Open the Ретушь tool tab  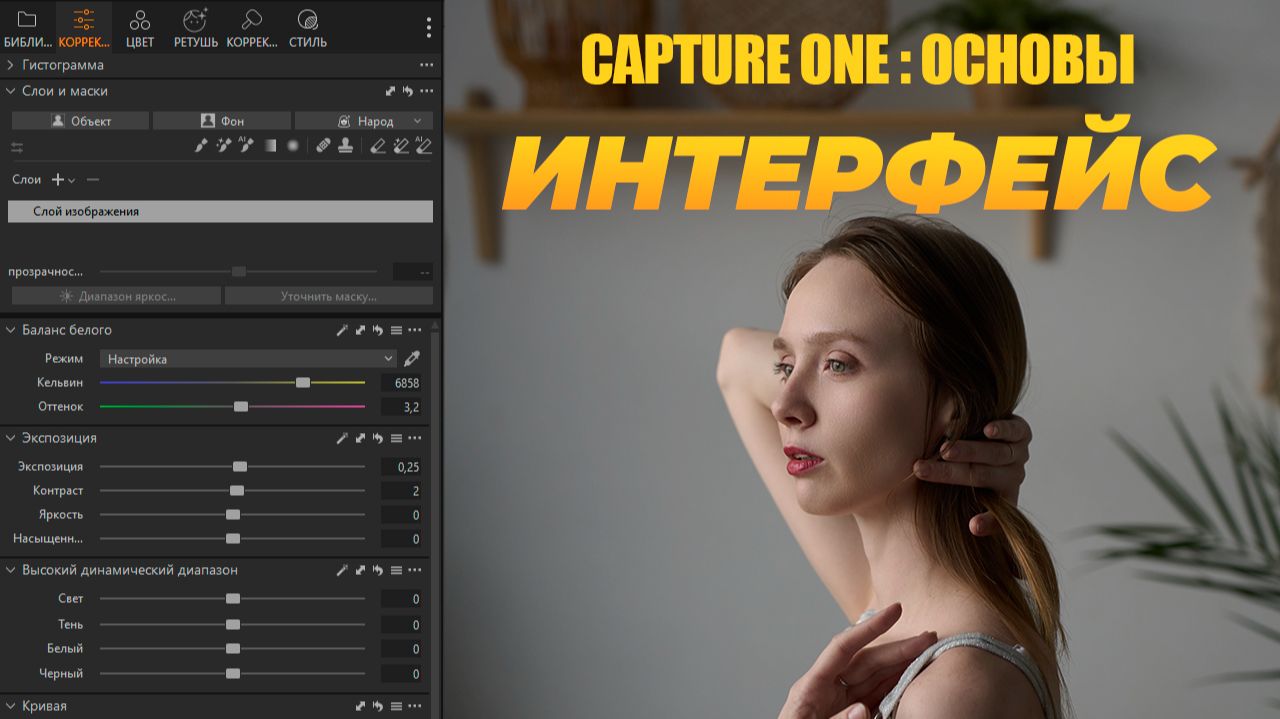click(x=195, y=28)
